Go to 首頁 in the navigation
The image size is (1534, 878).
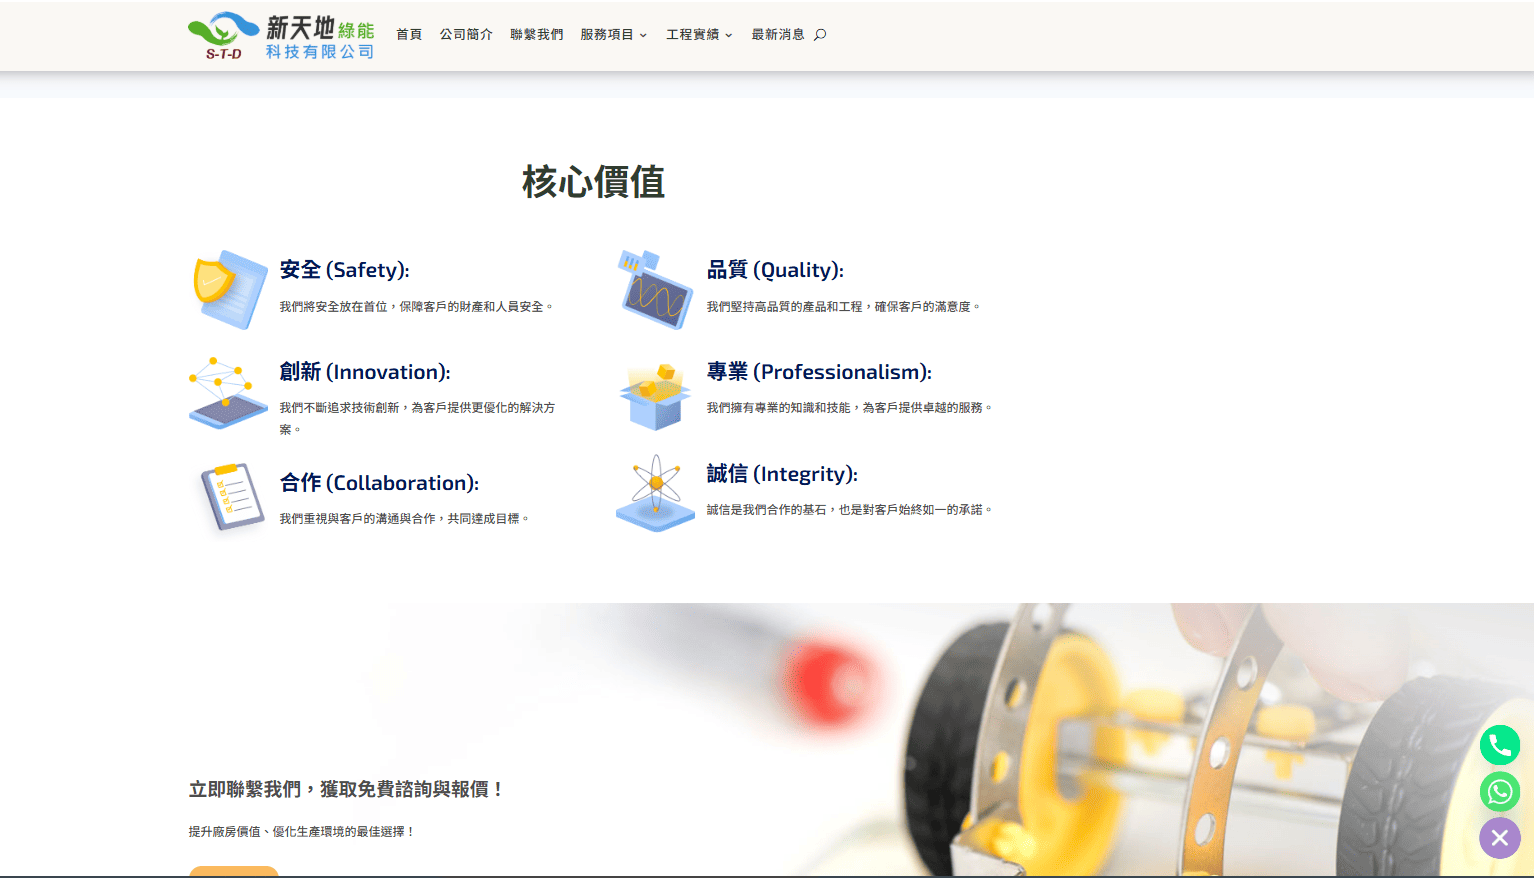click(409, 35)
